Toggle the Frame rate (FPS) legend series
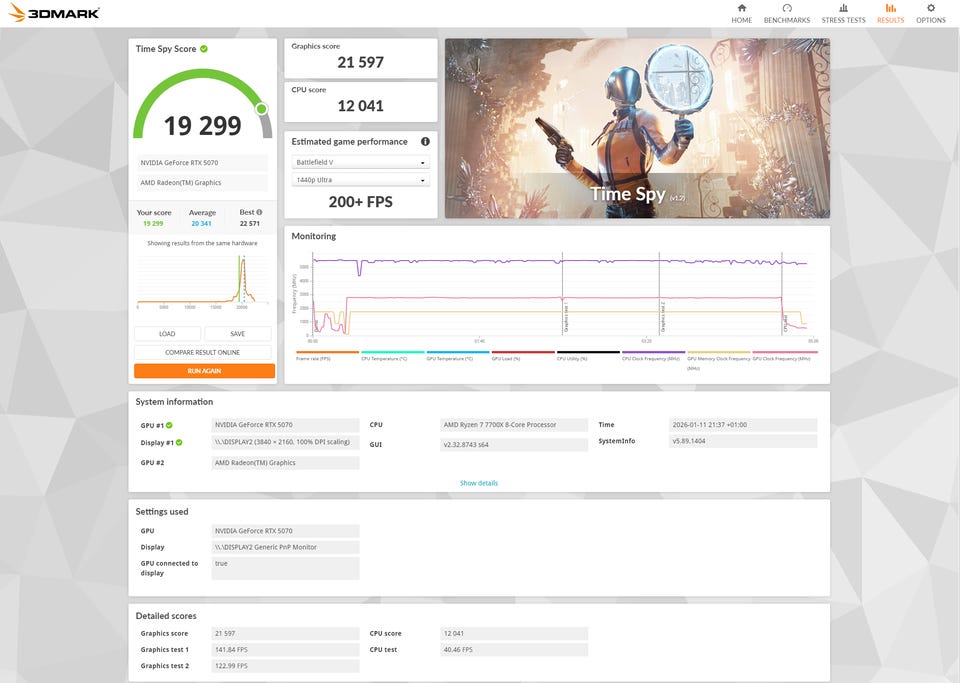Image resolution: width=960 pixels, height=683 pixels. coord(327,356)
